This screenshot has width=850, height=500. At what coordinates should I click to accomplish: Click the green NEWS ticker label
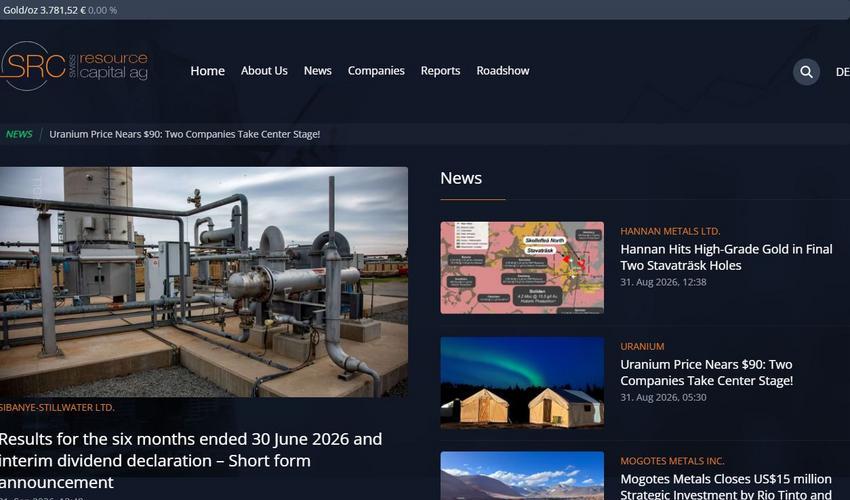click(19, 134)
